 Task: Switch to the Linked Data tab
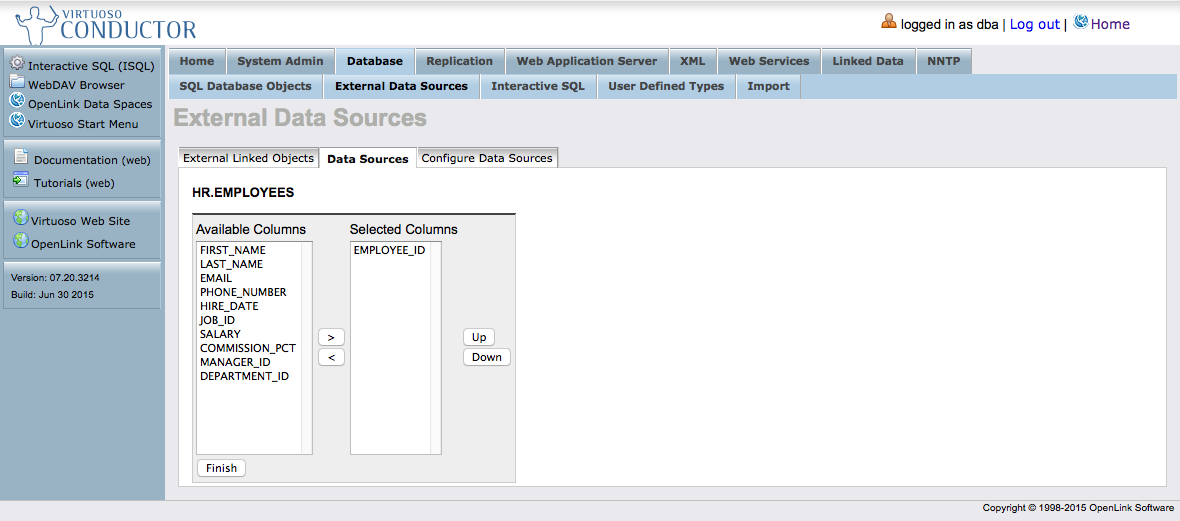(867, 61)
